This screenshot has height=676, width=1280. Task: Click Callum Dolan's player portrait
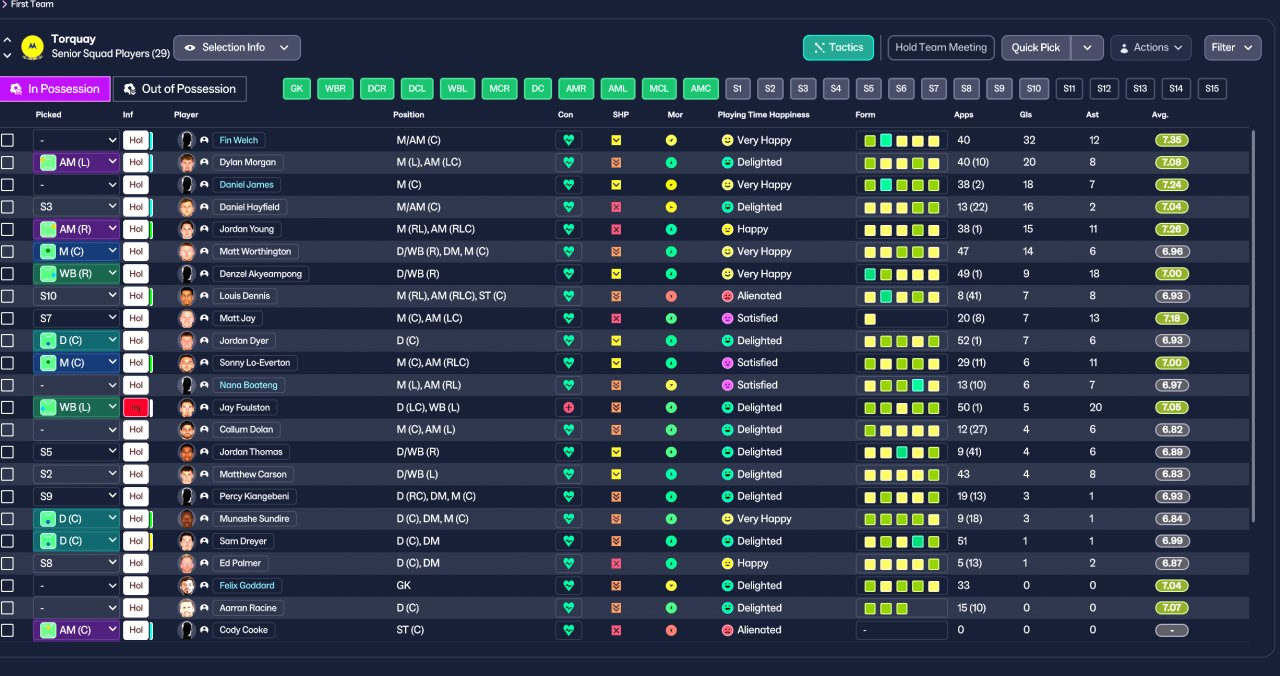(186, 430)
